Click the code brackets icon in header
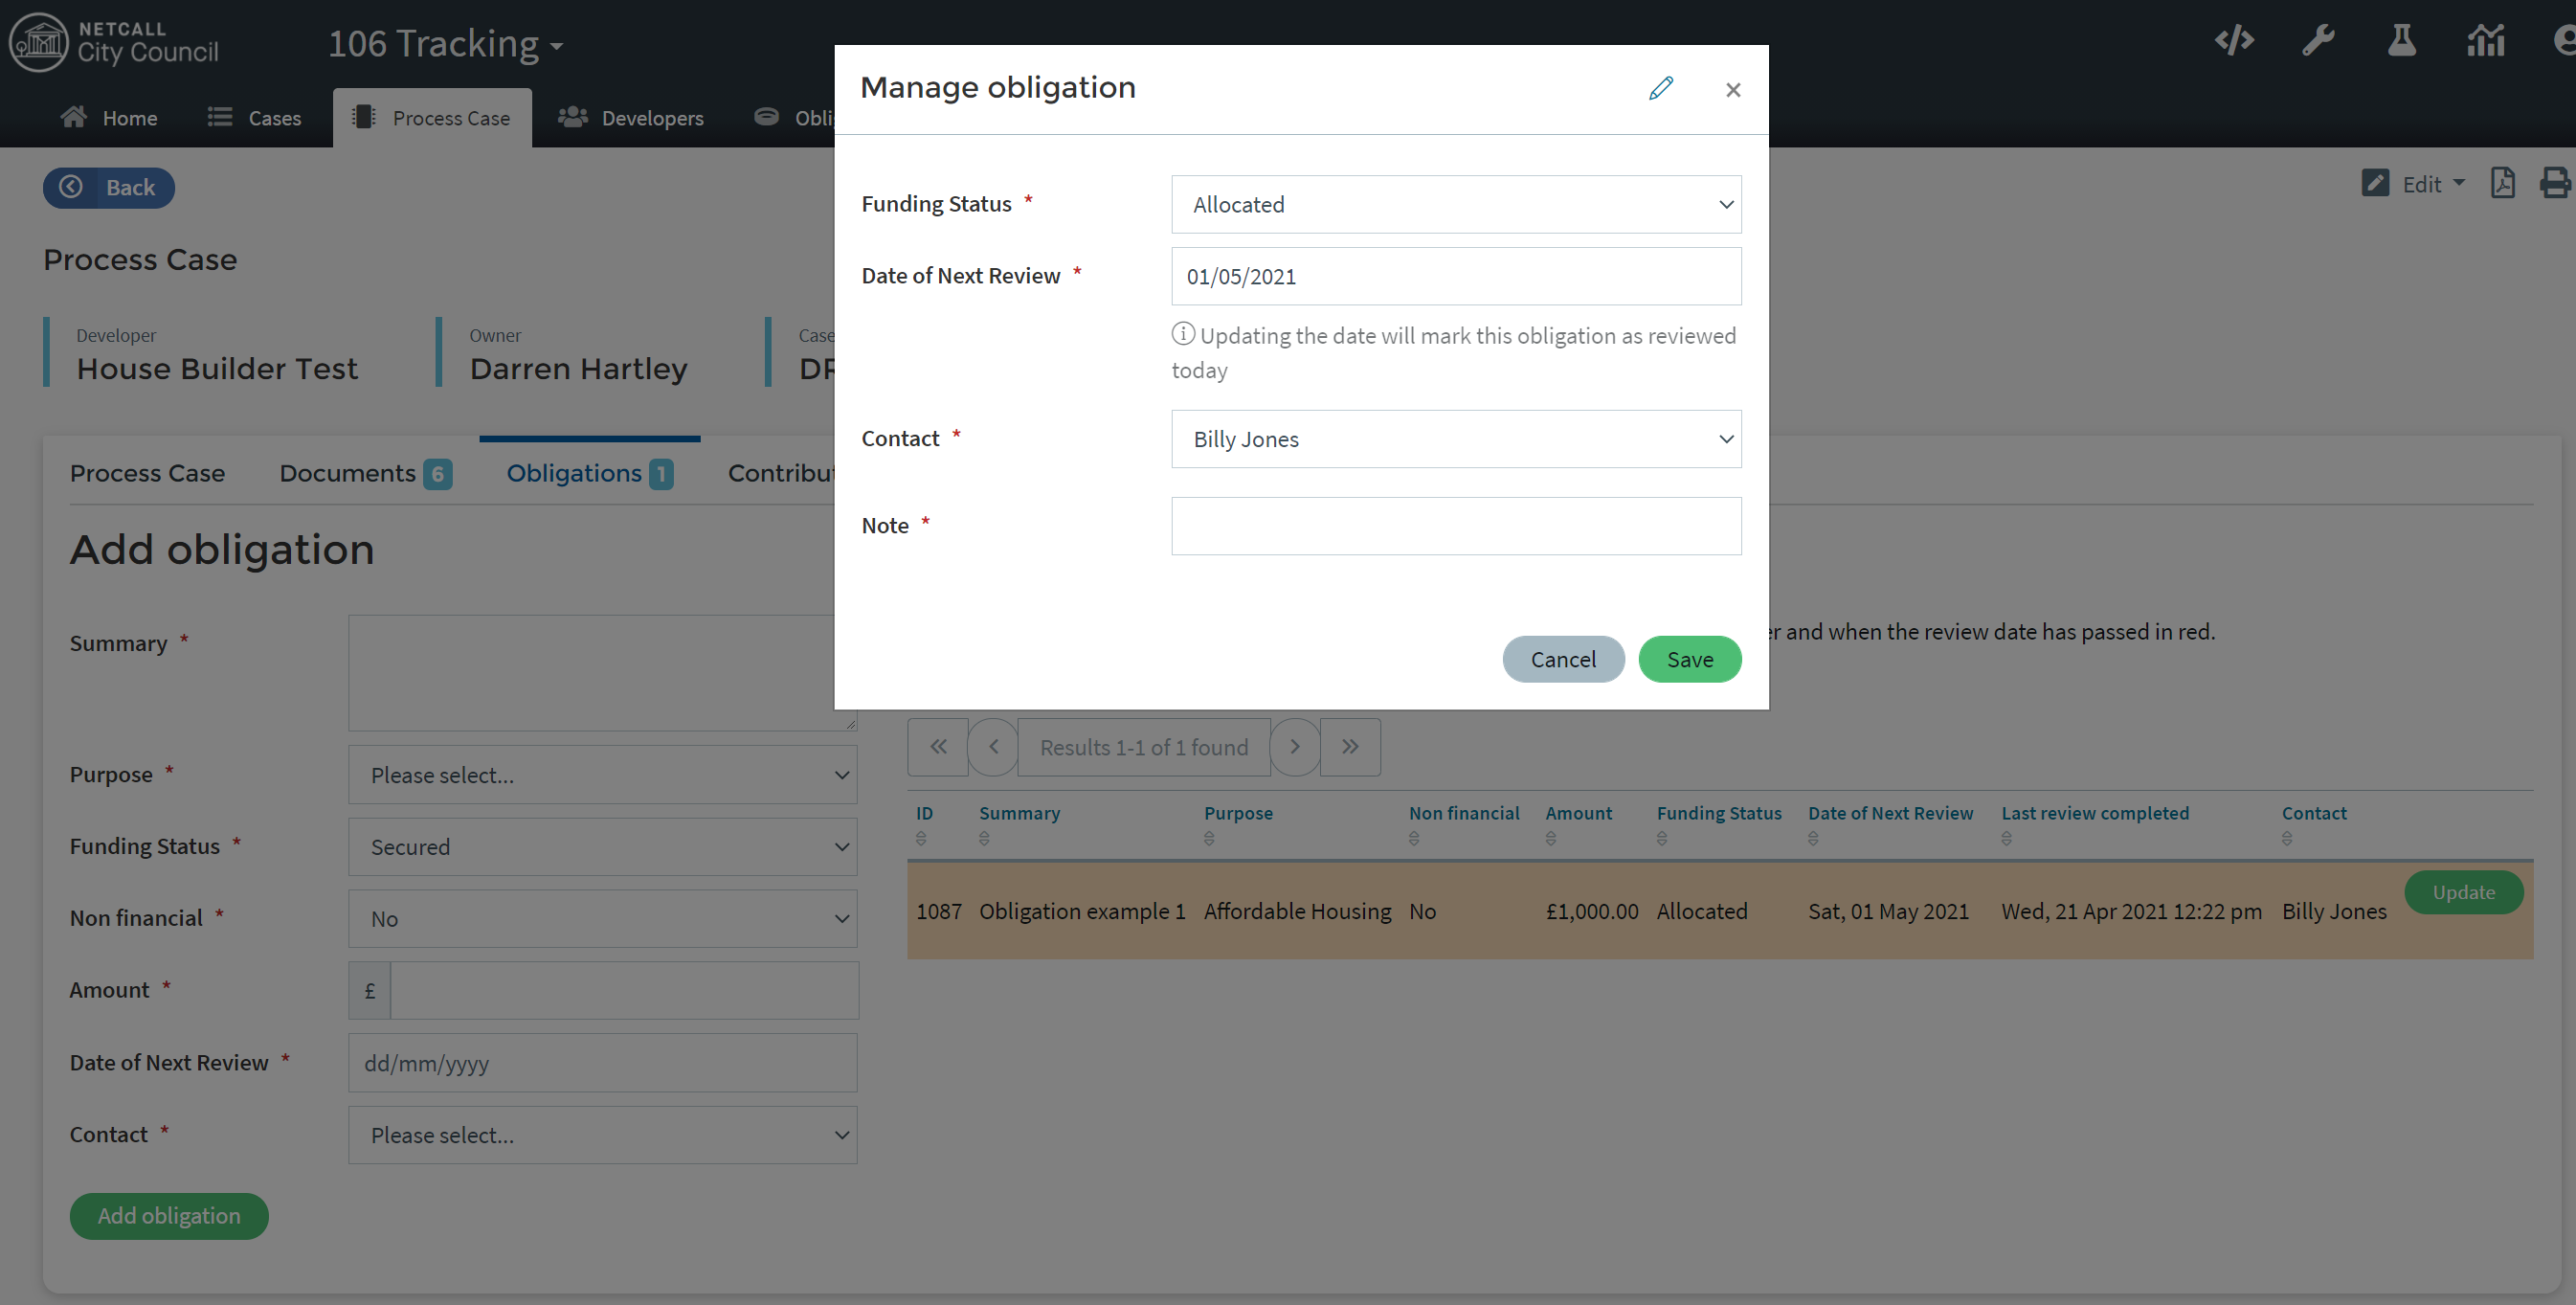The height and width of the screenshot is (1305, 2576). 2234,41
